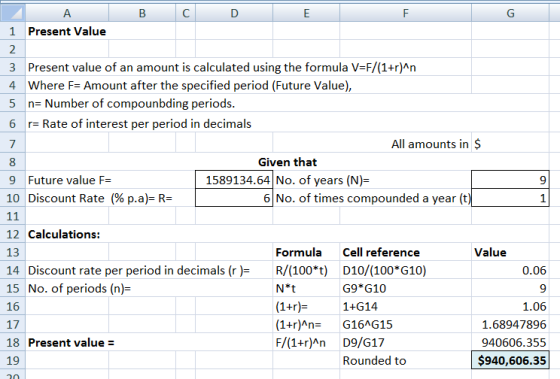This screenshot has width=560, height=379.
Task: Select the result cell $940,606.35
Action: 510,360
